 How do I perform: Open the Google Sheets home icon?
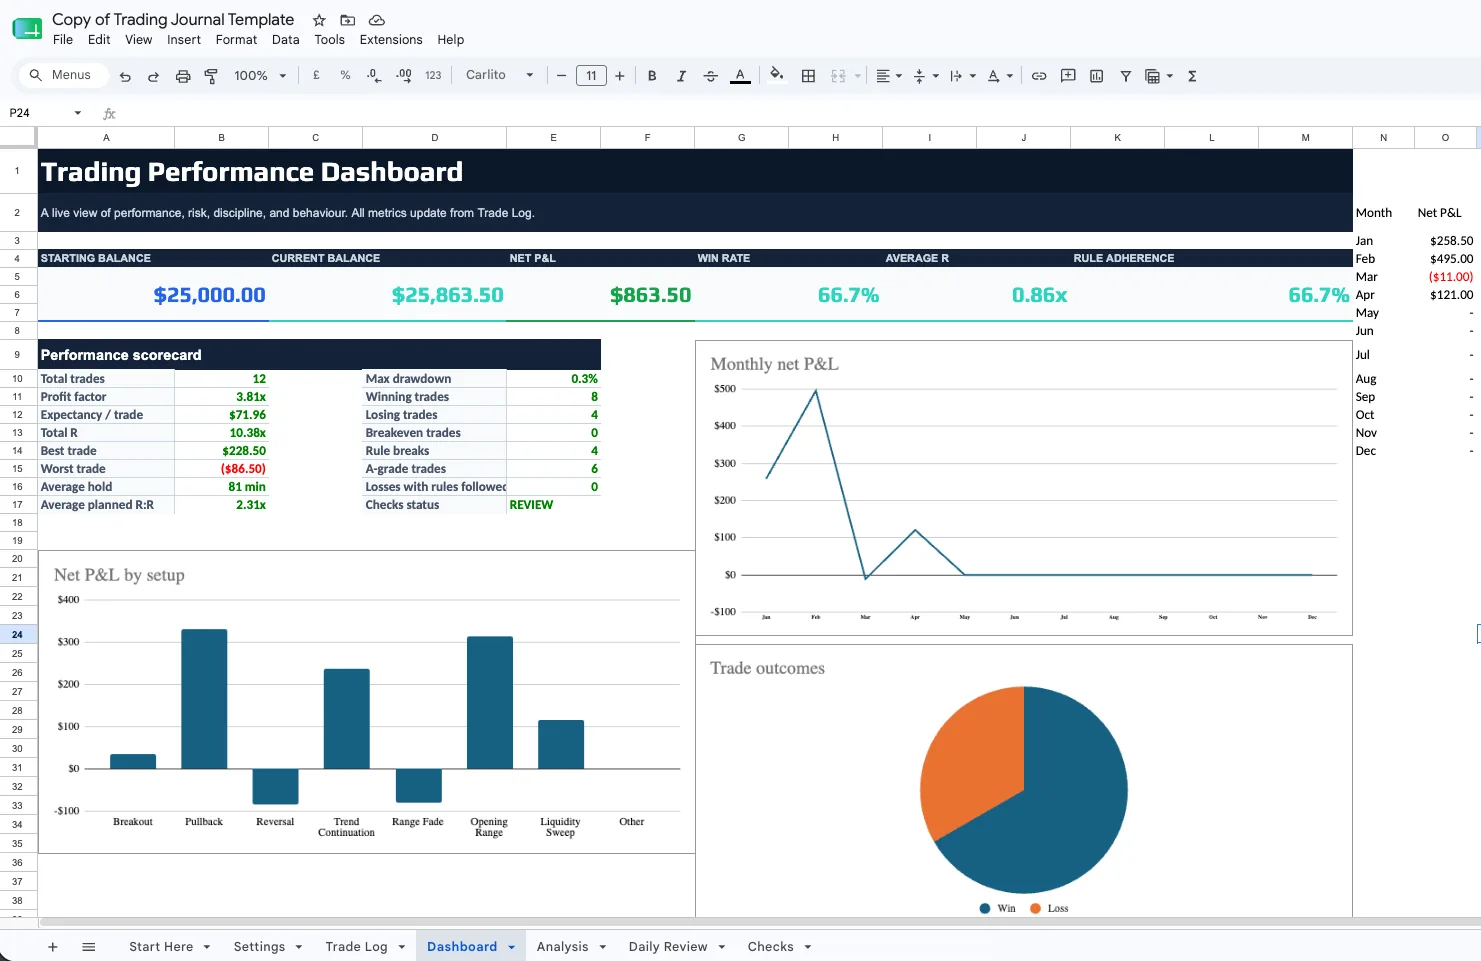27,29
